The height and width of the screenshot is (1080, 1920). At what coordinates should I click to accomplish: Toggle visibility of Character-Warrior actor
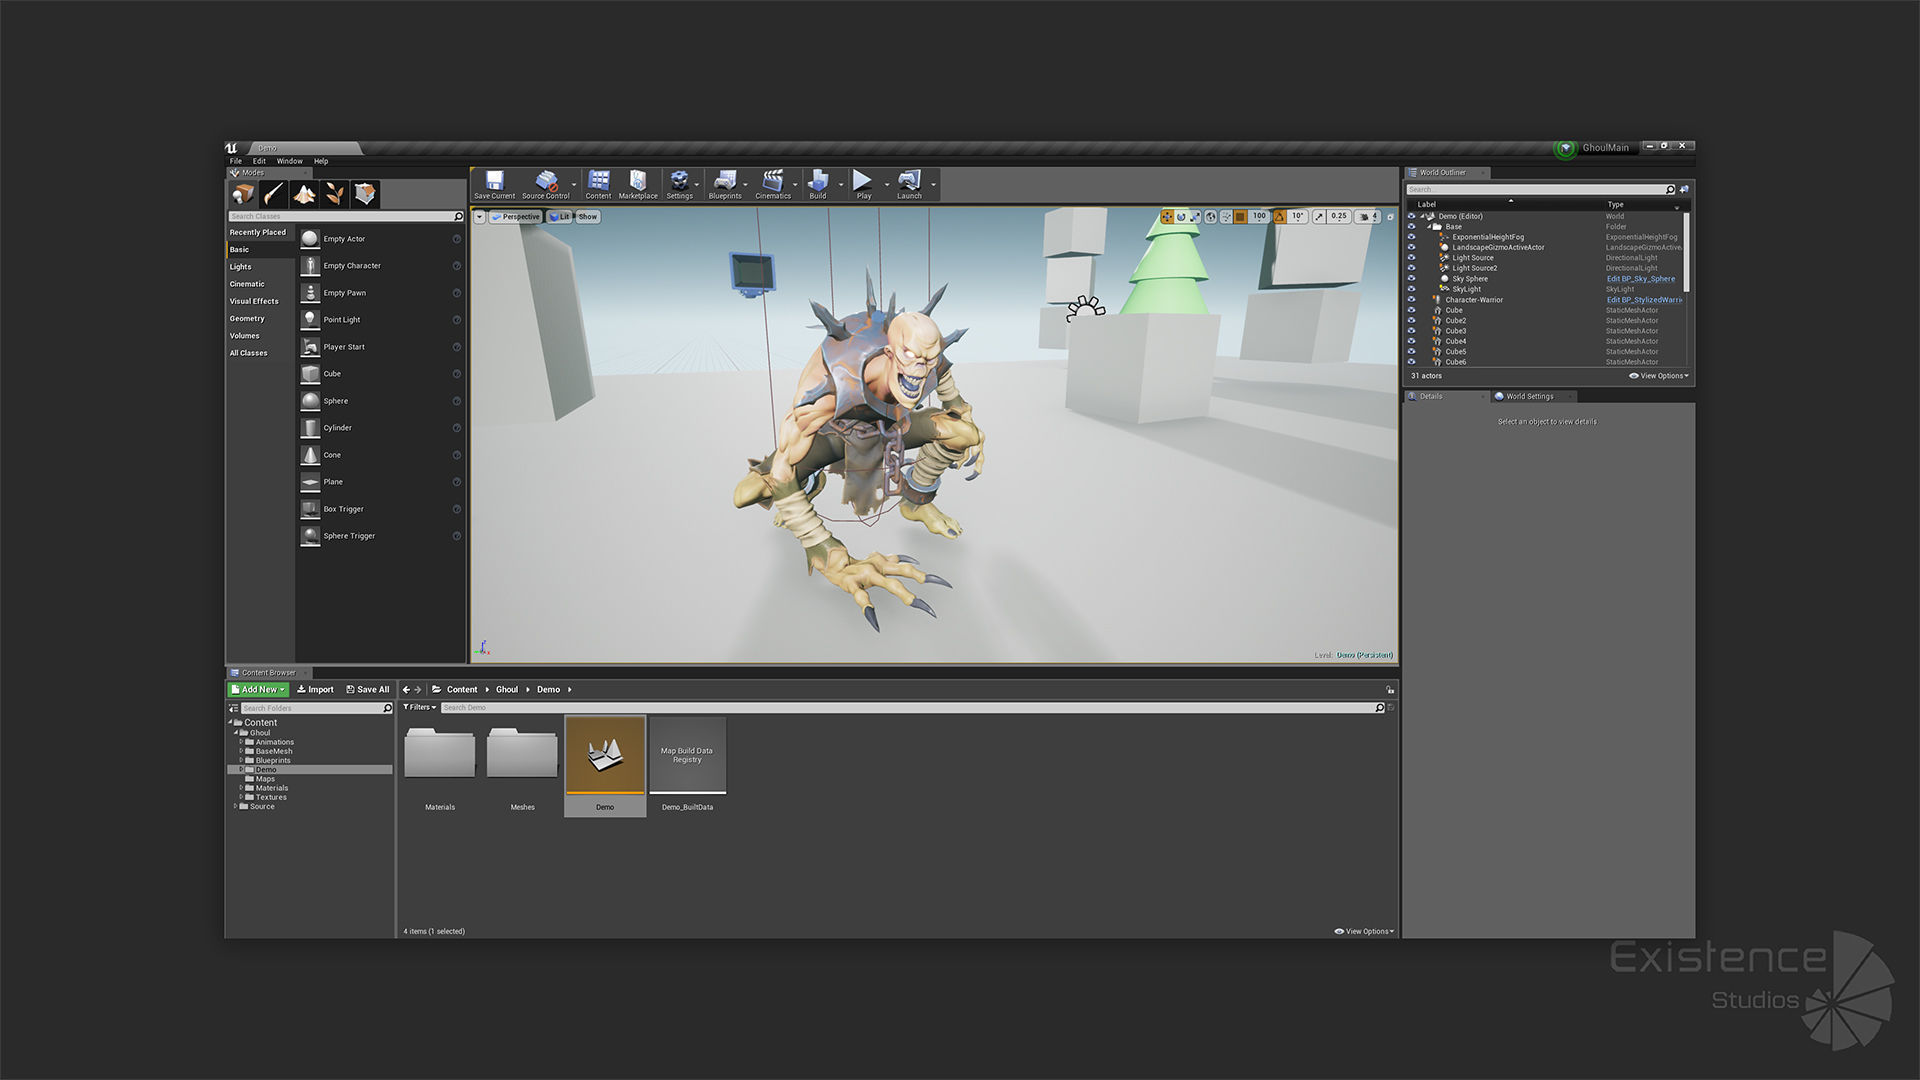pos(1411,300)
